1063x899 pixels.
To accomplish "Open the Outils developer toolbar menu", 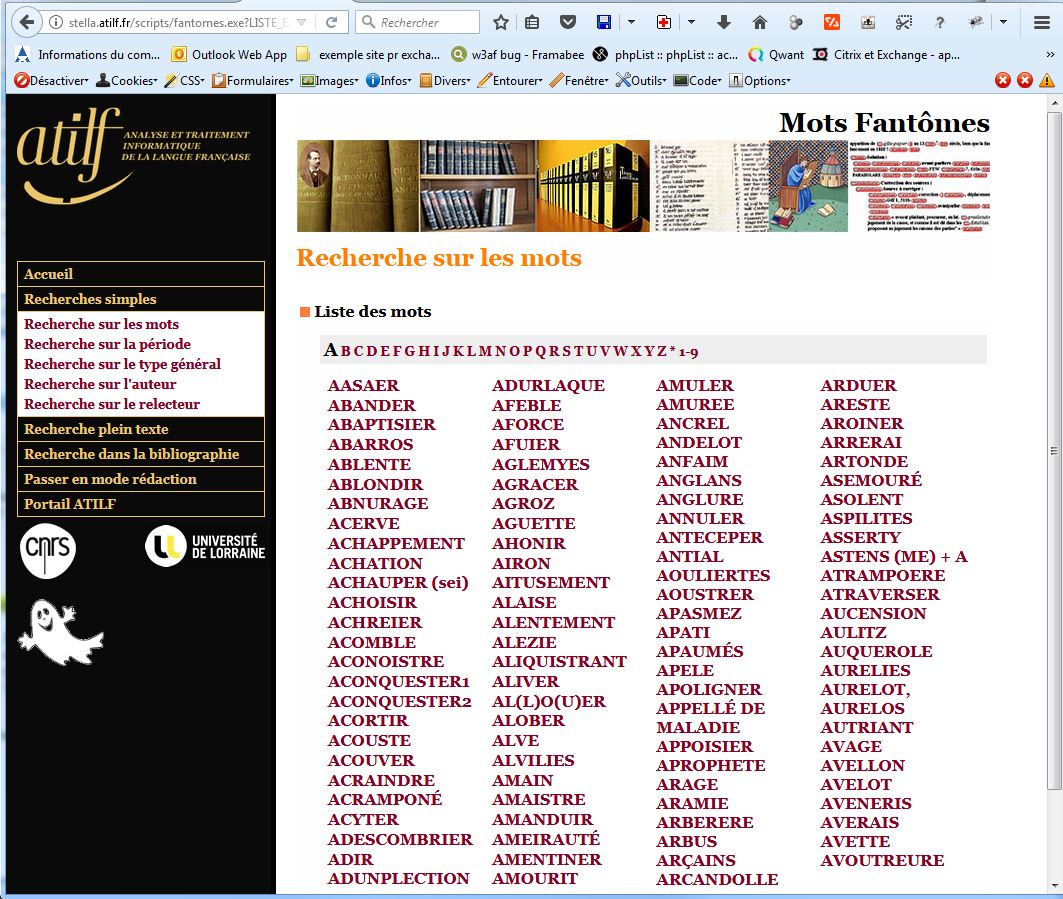I will 641,81.
